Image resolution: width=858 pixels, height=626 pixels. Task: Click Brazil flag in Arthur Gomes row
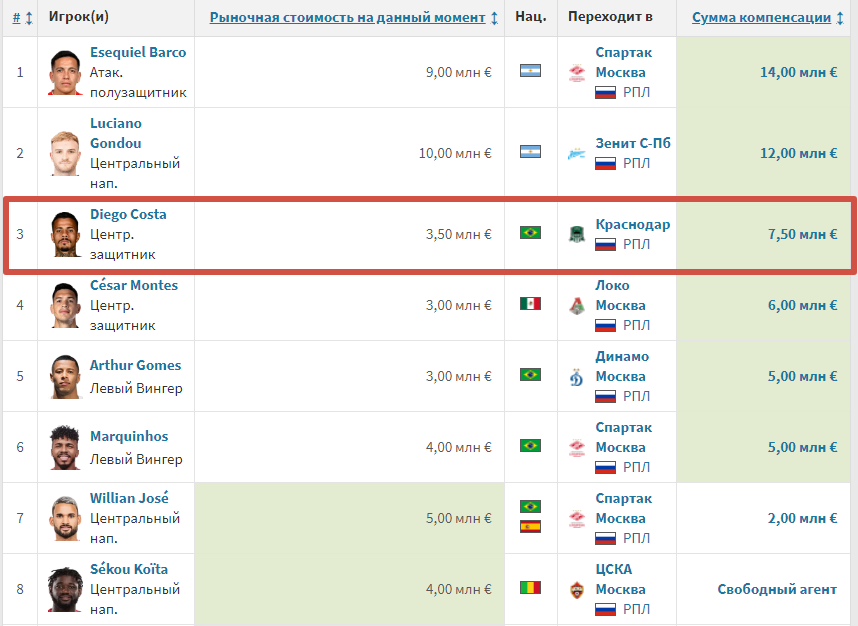pyautogui.click(x=530, y=375)
